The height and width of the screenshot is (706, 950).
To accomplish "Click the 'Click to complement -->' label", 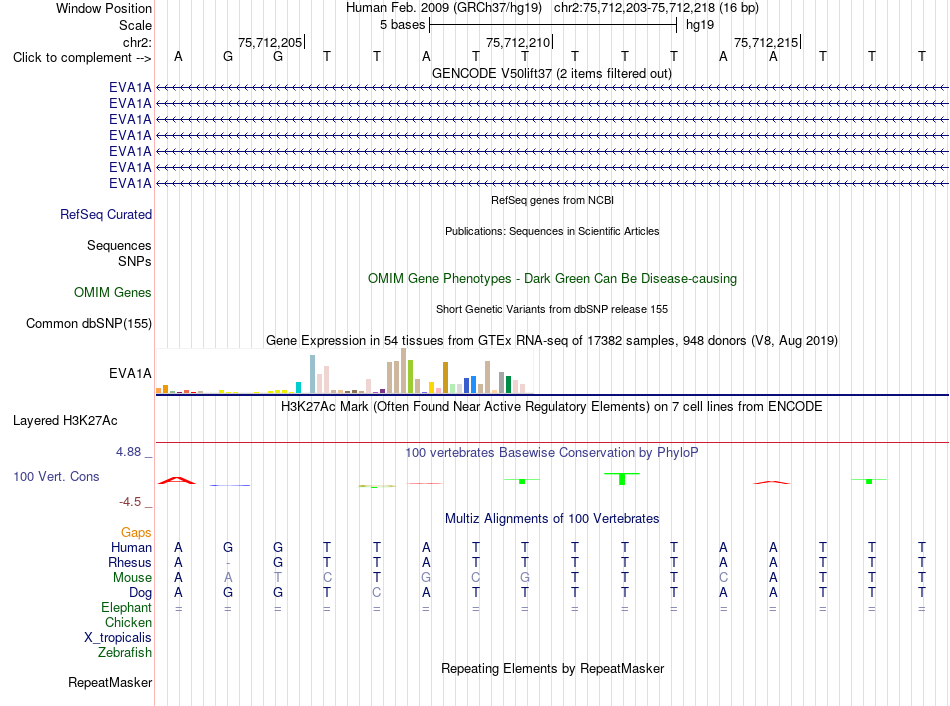I will (82, 58).
